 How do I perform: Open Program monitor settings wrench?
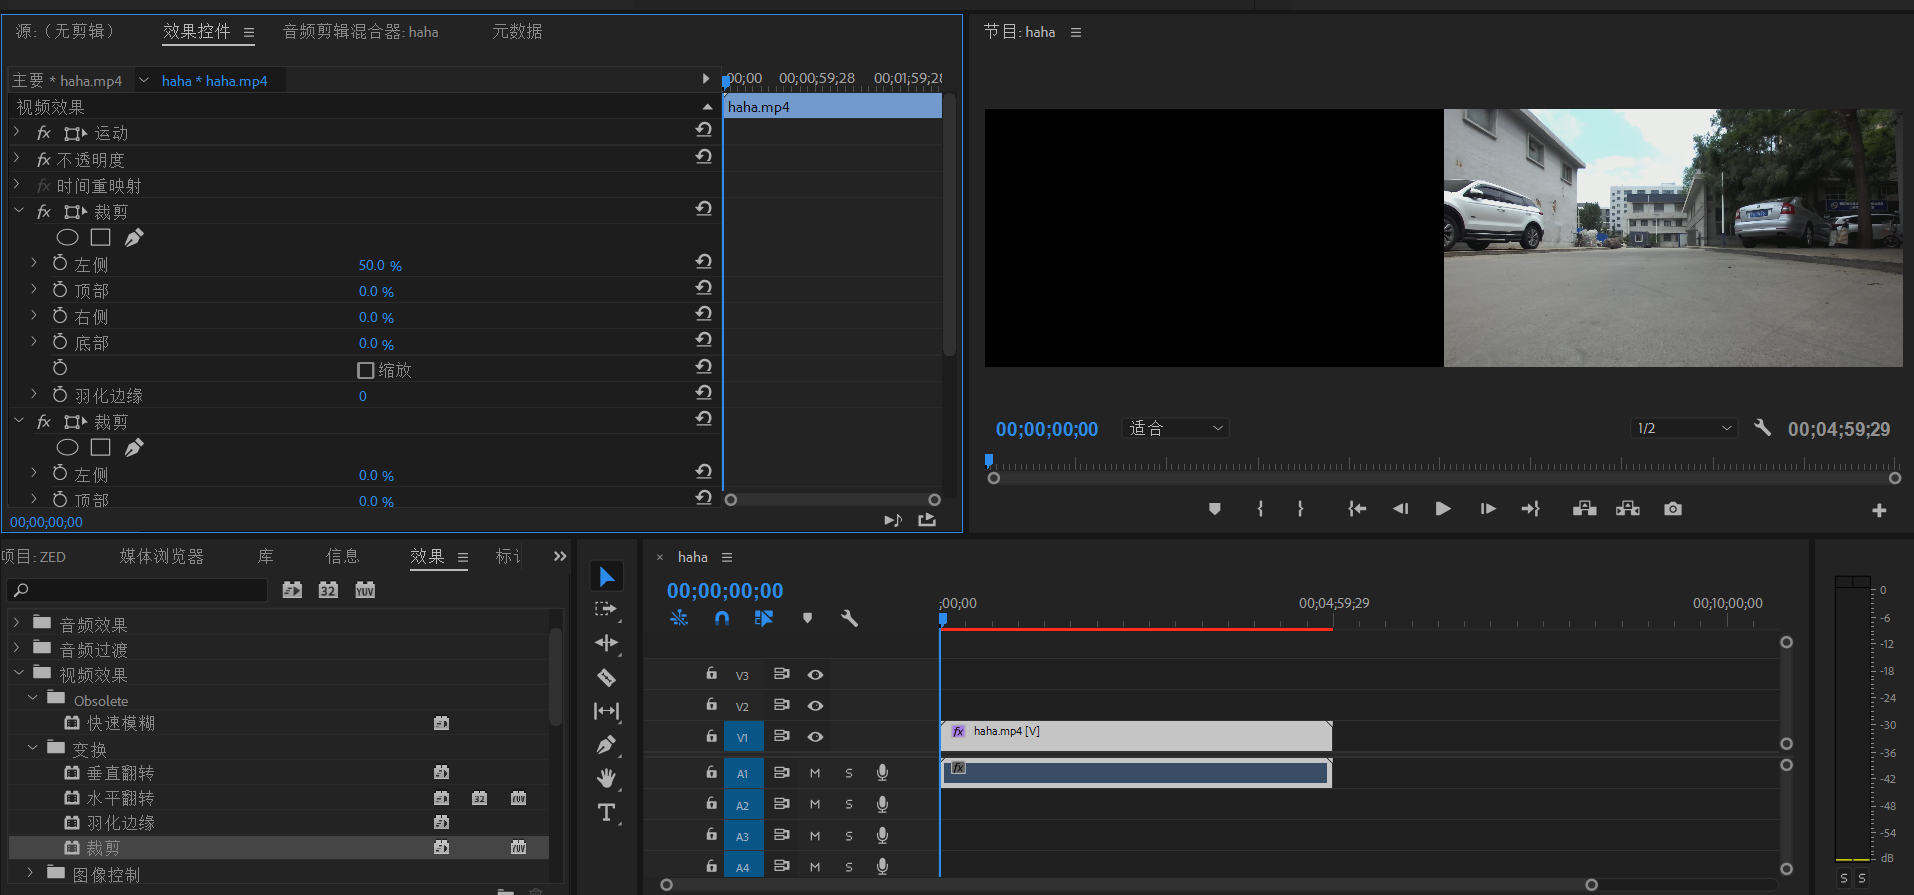pyautogui.click(x=1762, y=428)
